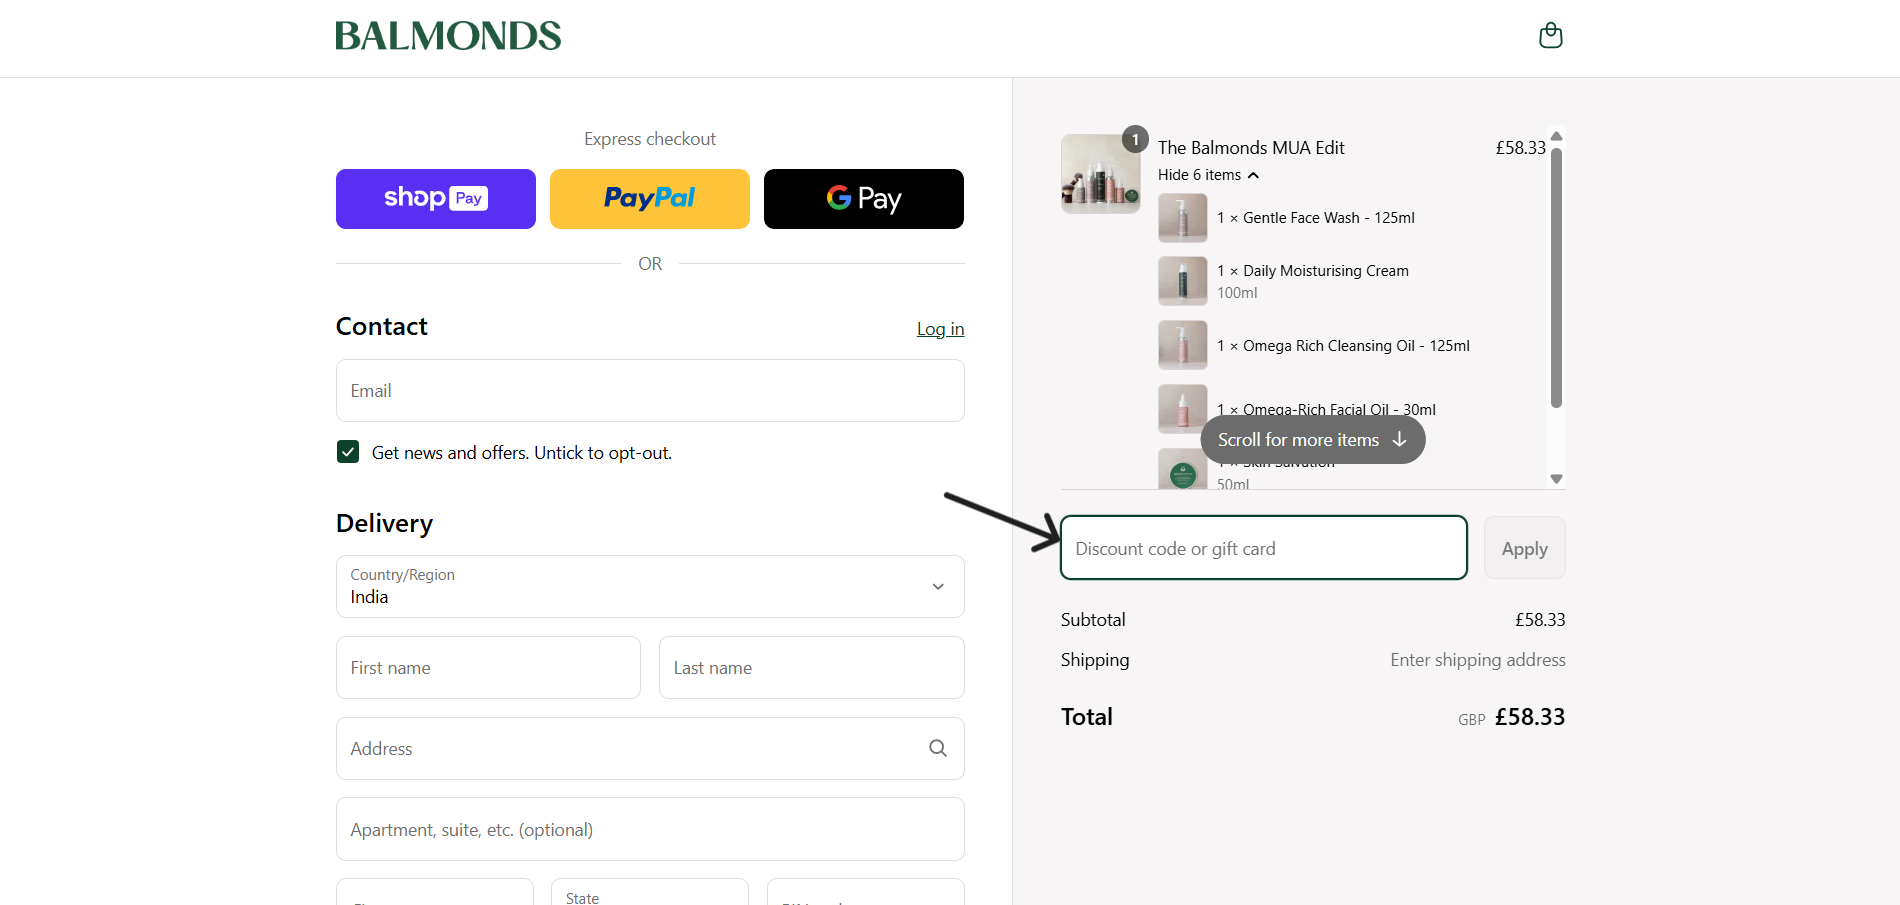Apply the discount code

point(1524,548)
